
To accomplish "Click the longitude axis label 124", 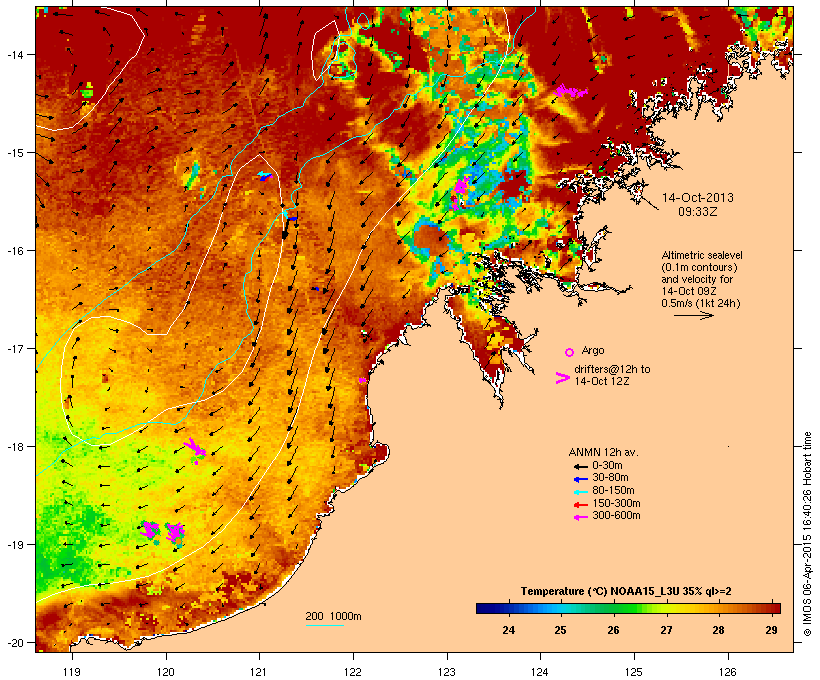I will pyautogui.click(x=540, y=672).
